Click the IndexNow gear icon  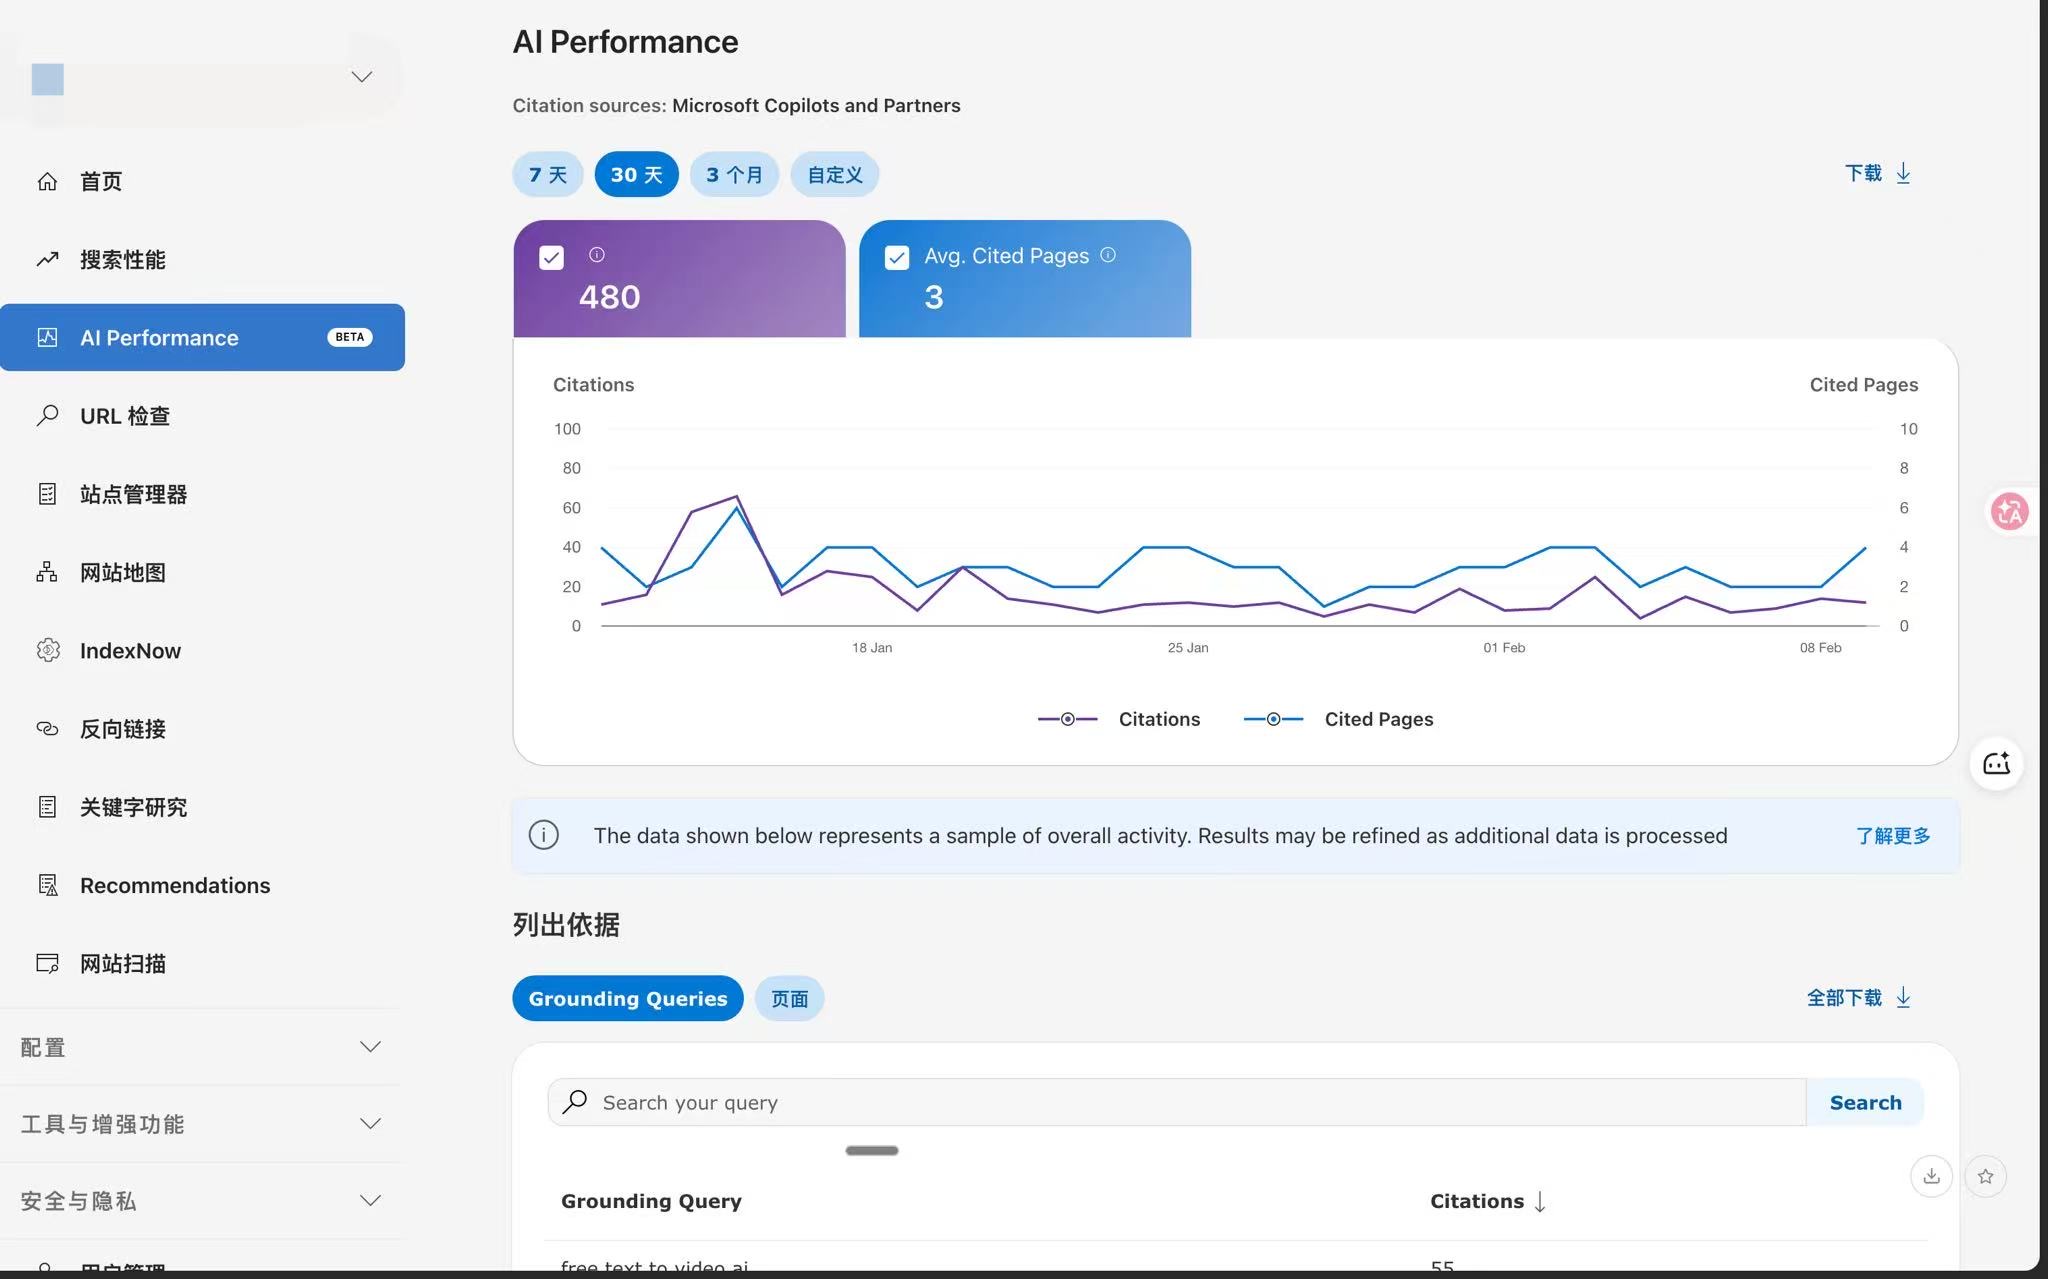click(47, 650)
